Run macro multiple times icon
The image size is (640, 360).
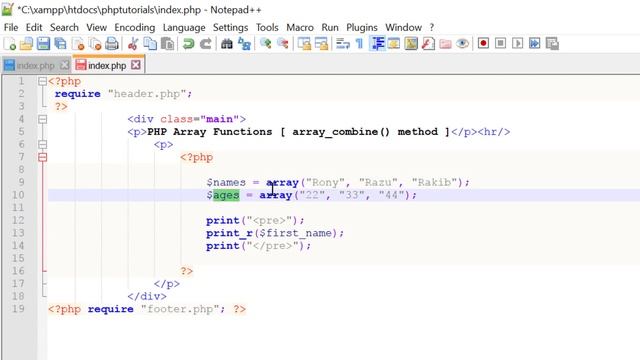coord(535,43)
